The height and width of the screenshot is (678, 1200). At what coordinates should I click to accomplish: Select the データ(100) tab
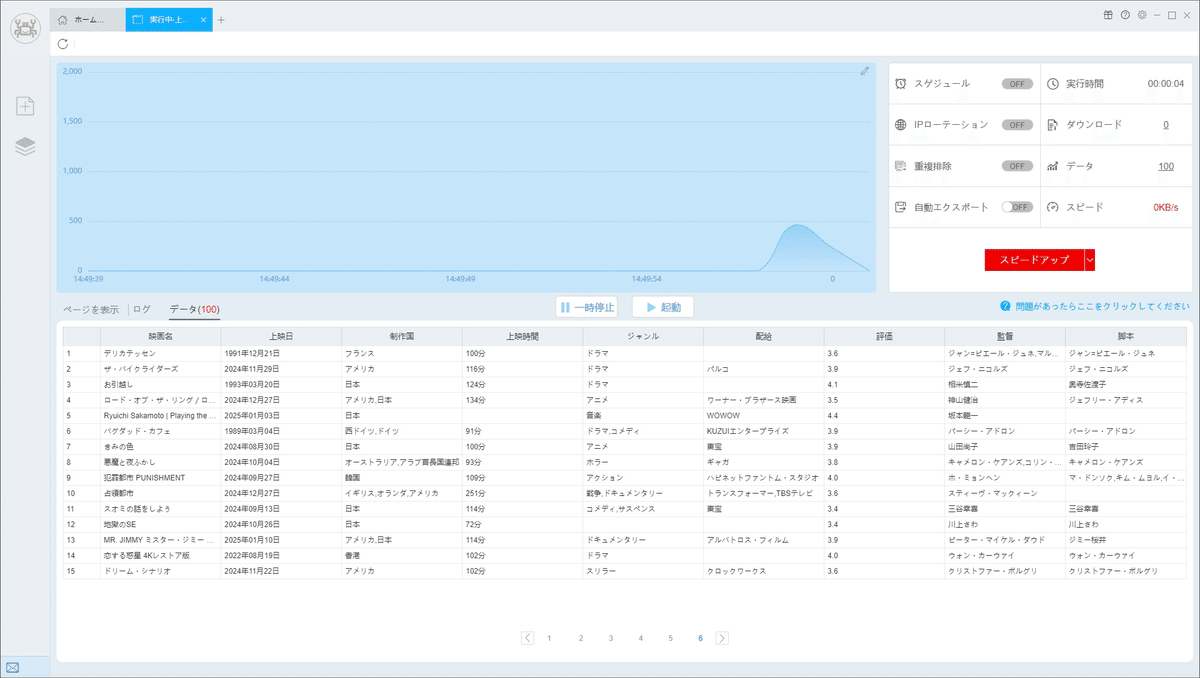[194, 310]
